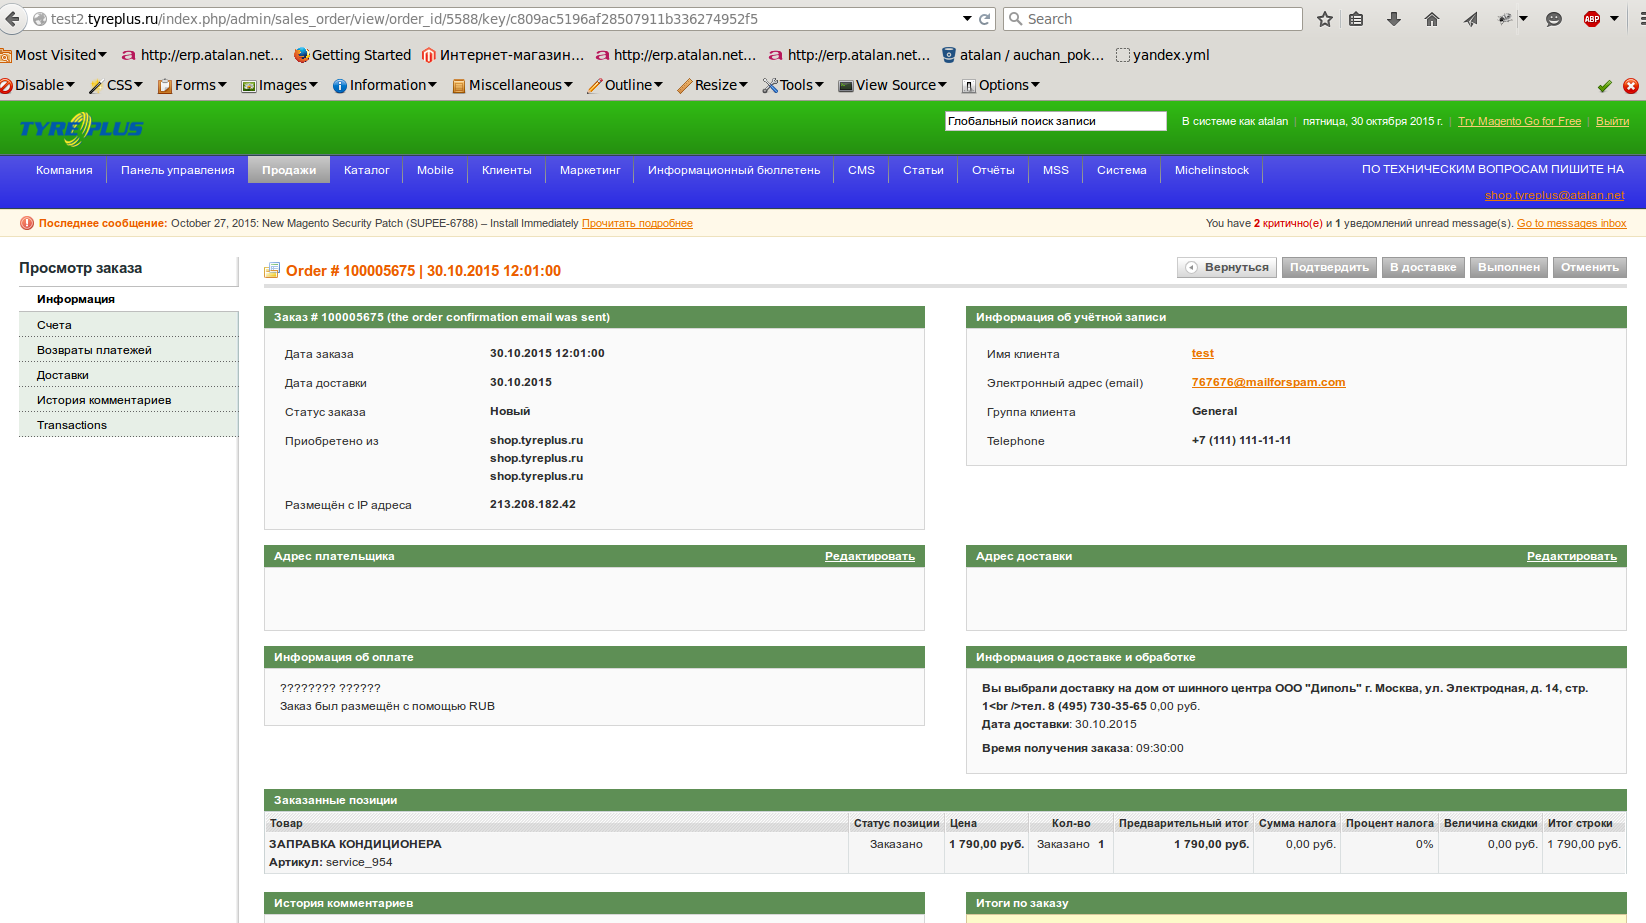Select the Transactions sidebar tab
Screen dimensions: 1646x923
(128, 425)
